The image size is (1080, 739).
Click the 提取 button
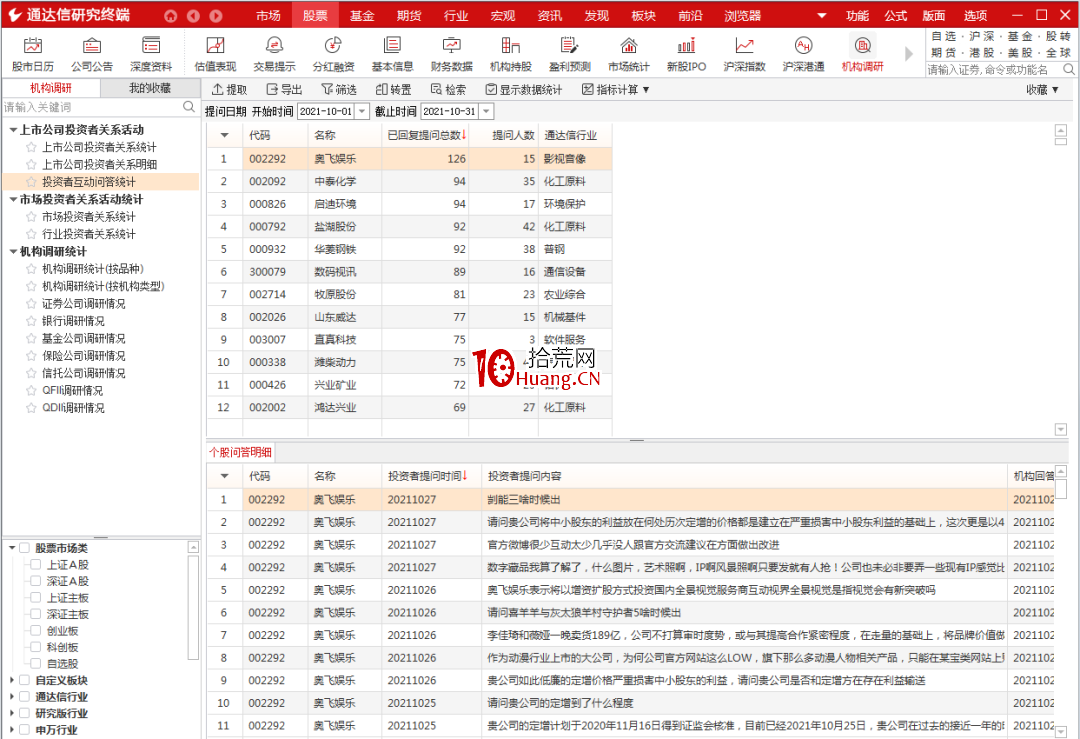tap(229, 90)
